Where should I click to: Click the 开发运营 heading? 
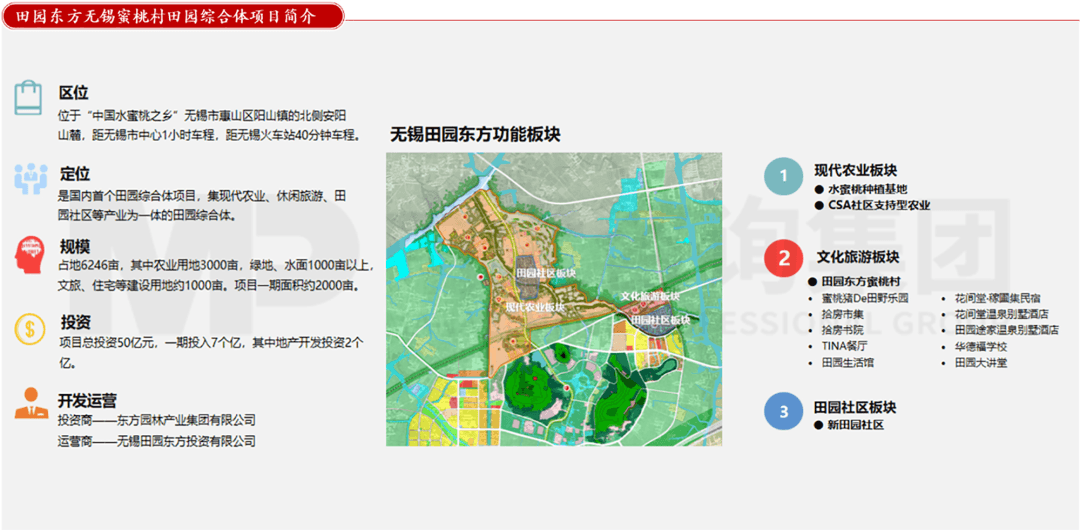click(87, 401)
